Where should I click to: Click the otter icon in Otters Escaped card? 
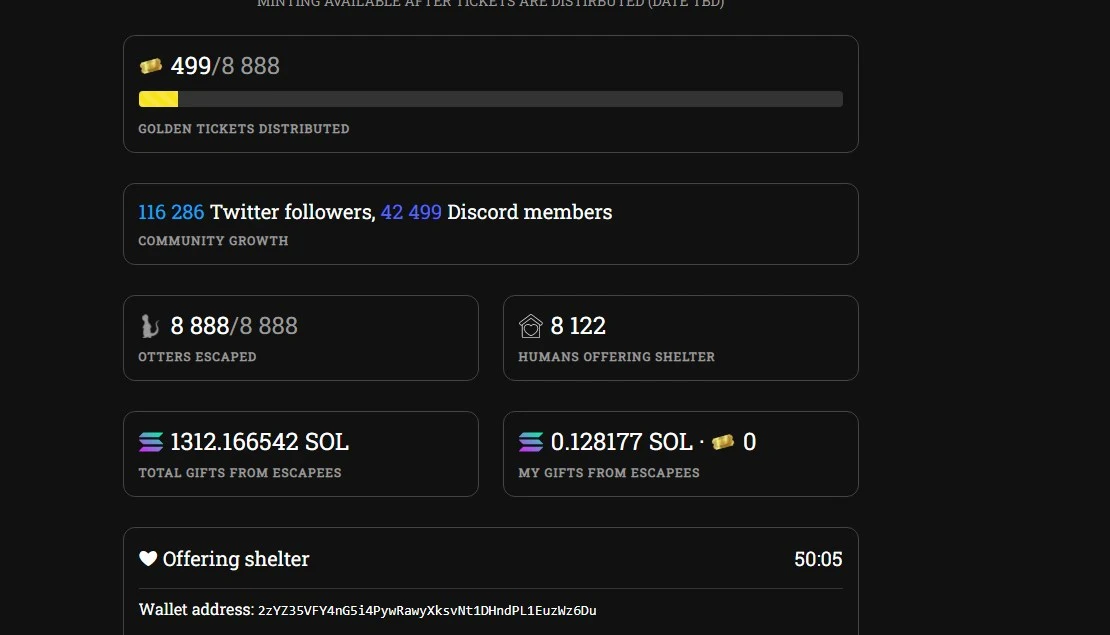(x=149, y=326)
